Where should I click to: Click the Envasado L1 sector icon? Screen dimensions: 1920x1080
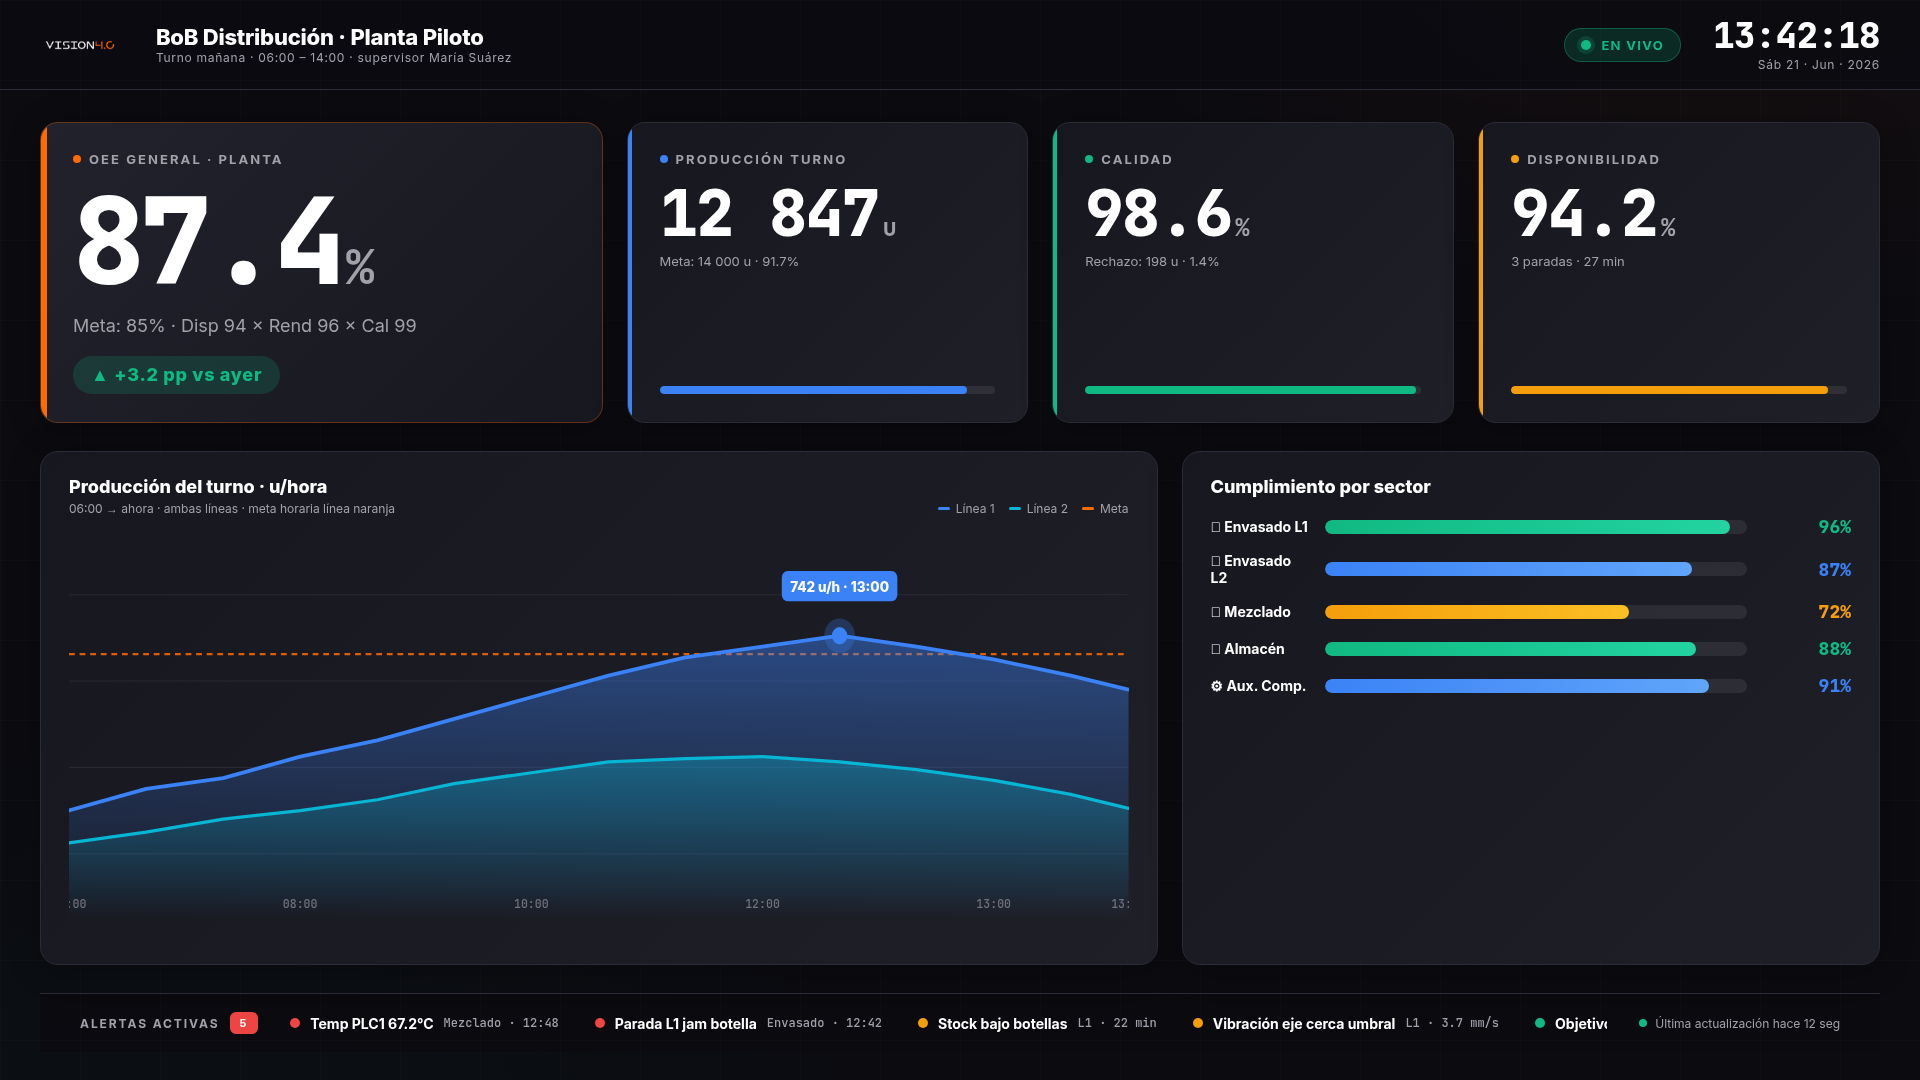click(1216, 527)
